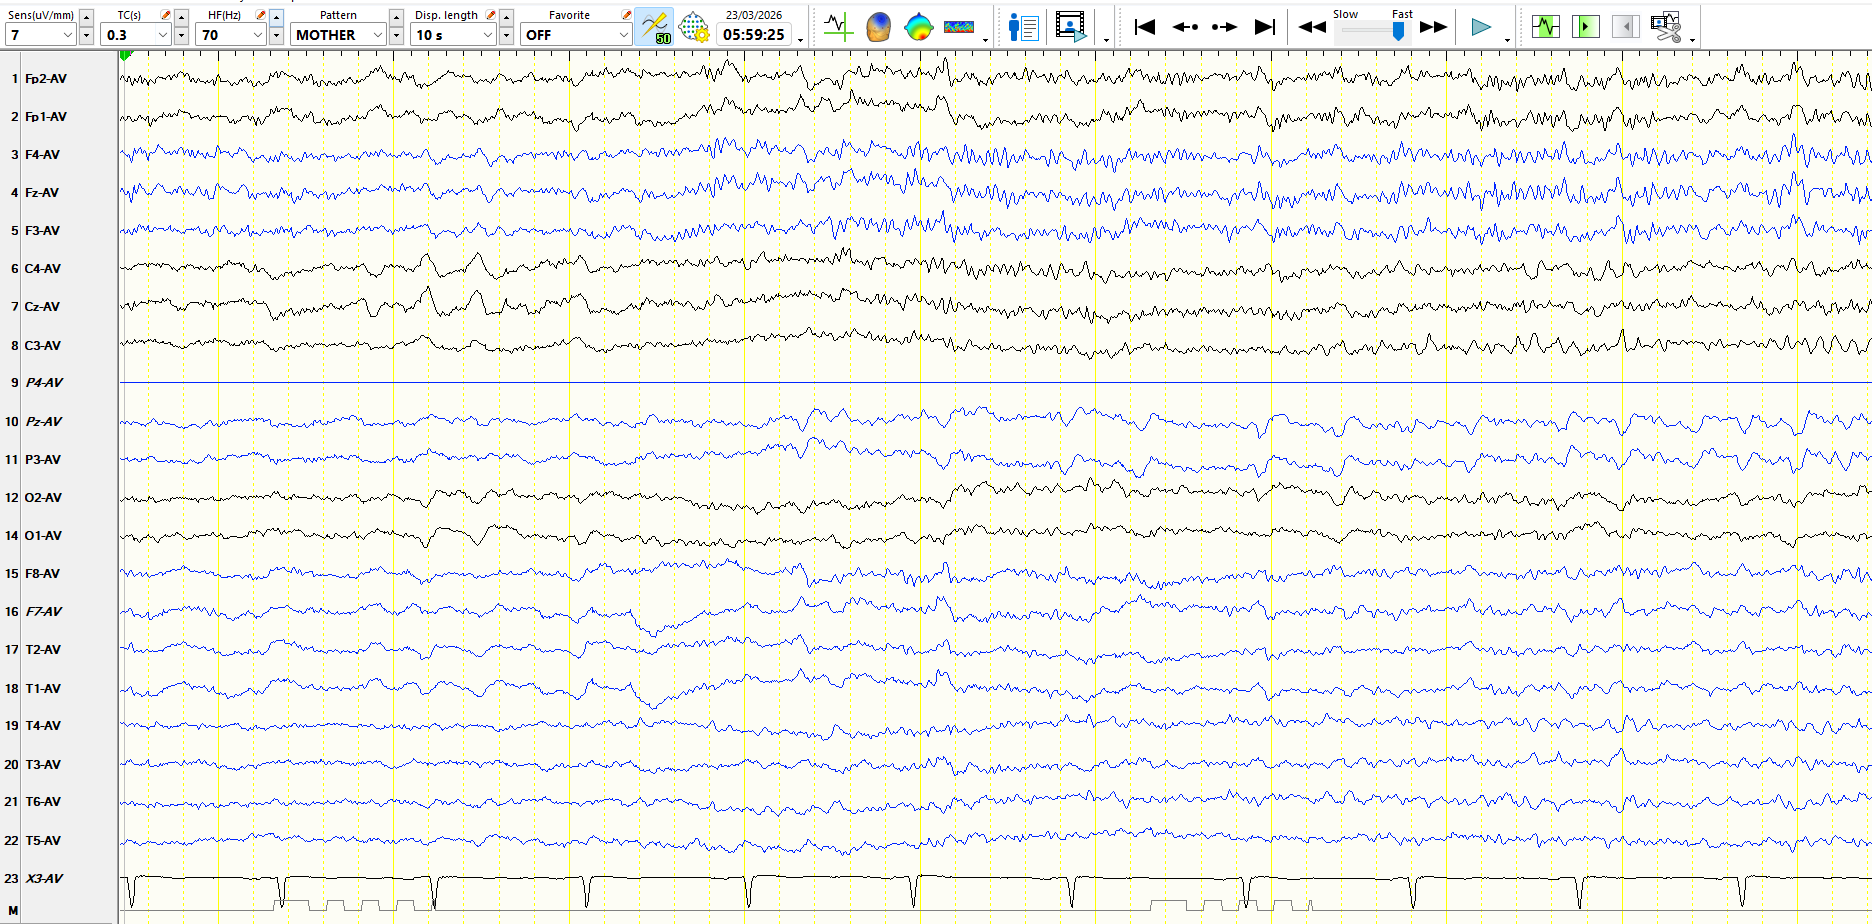1872x924 pixels.
Task: Step forward one page in EEG
Action: [x=1224, y=27]
